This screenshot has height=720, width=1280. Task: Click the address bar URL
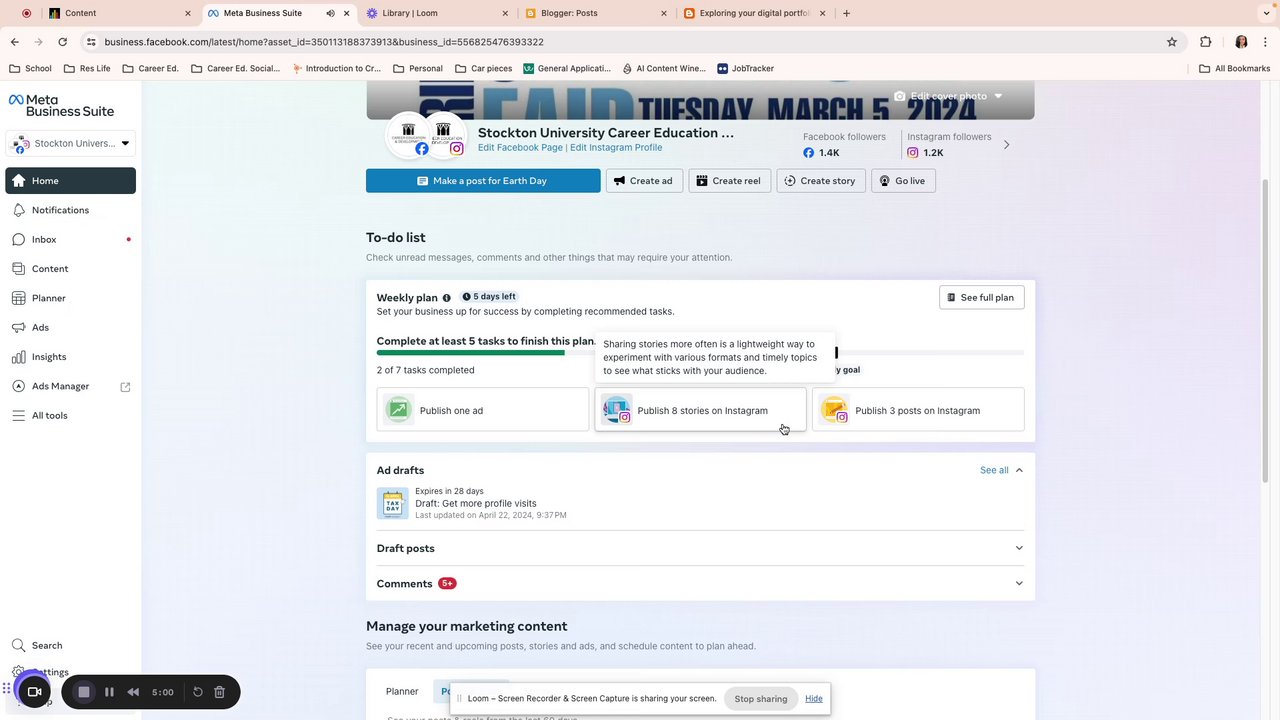[324, 42]
